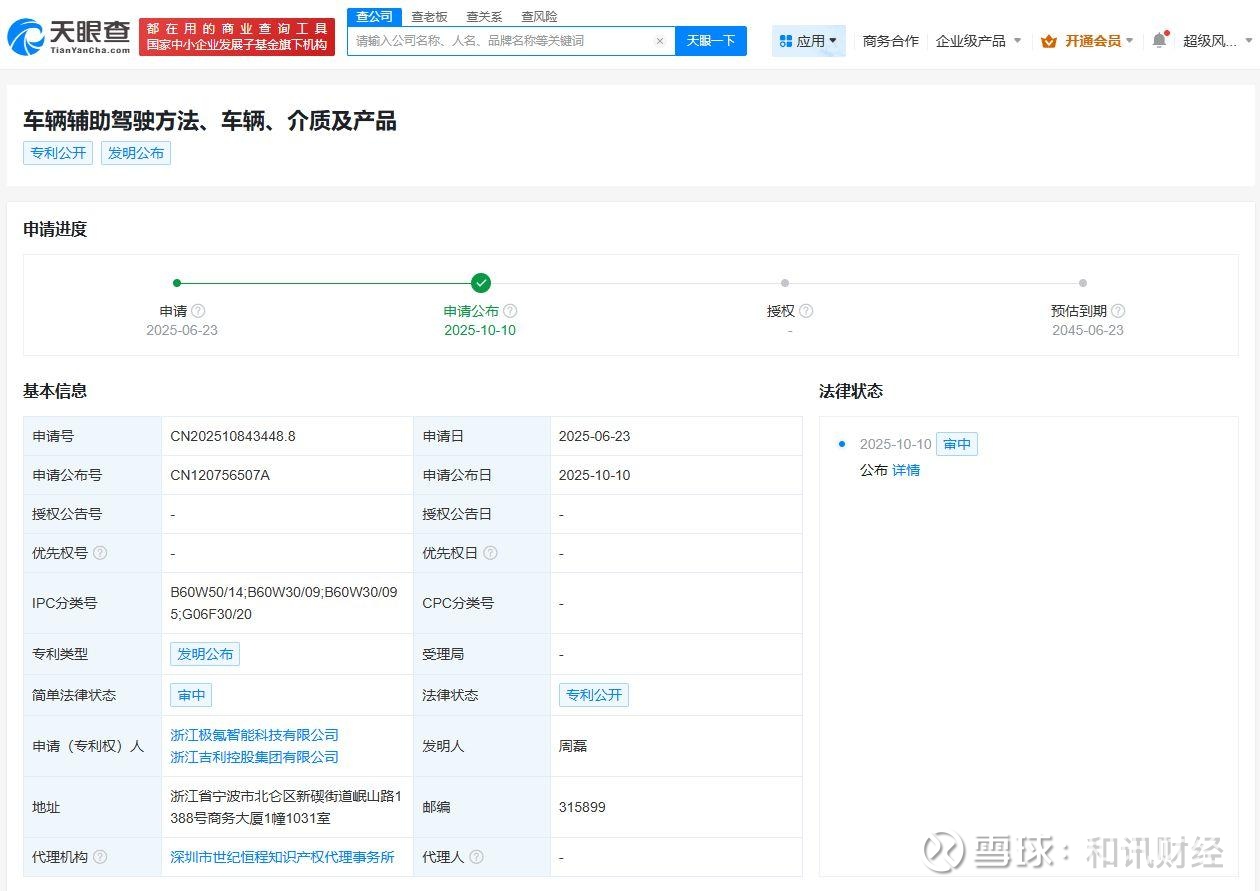Viewport: 1260px width, 891px height.
Task: Switch to the 查老板 tab
Action: 429,17
